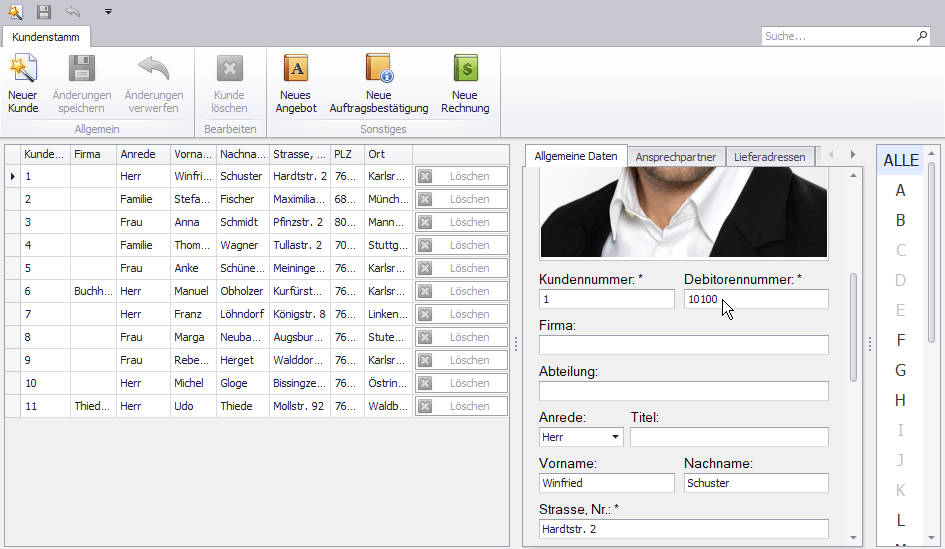Select the Allgemeine Daten tab

click(x=576, y=156)
